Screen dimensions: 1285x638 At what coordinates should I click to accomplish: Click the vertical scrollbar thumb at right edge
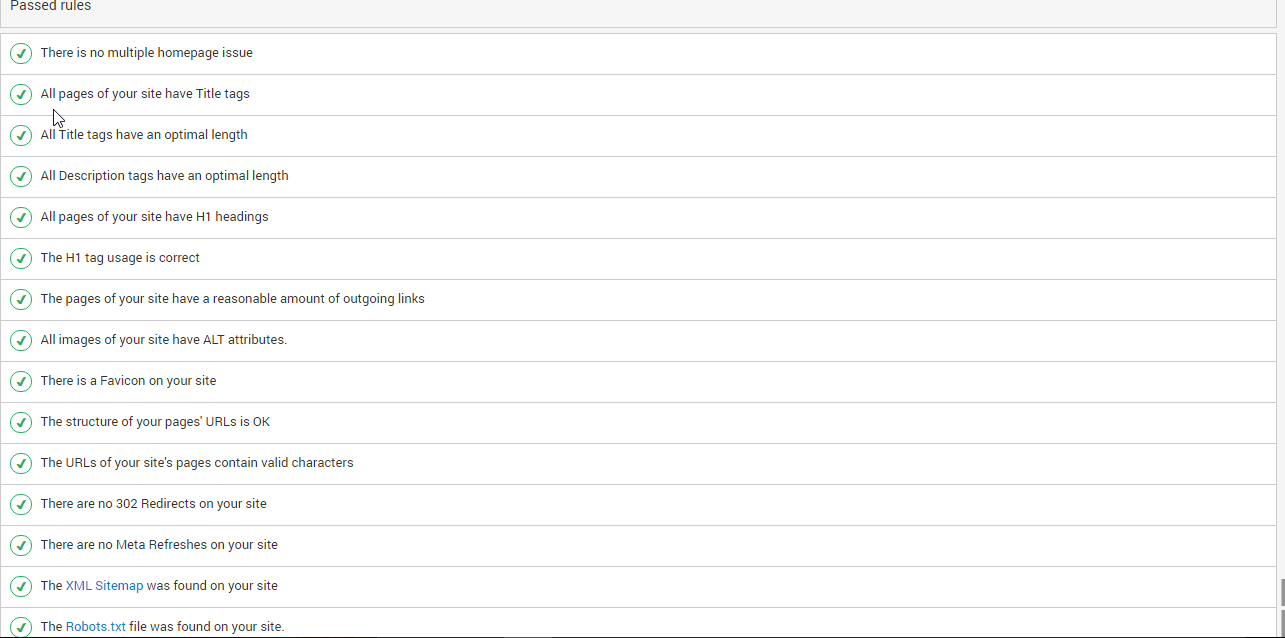click(1280, 591)
